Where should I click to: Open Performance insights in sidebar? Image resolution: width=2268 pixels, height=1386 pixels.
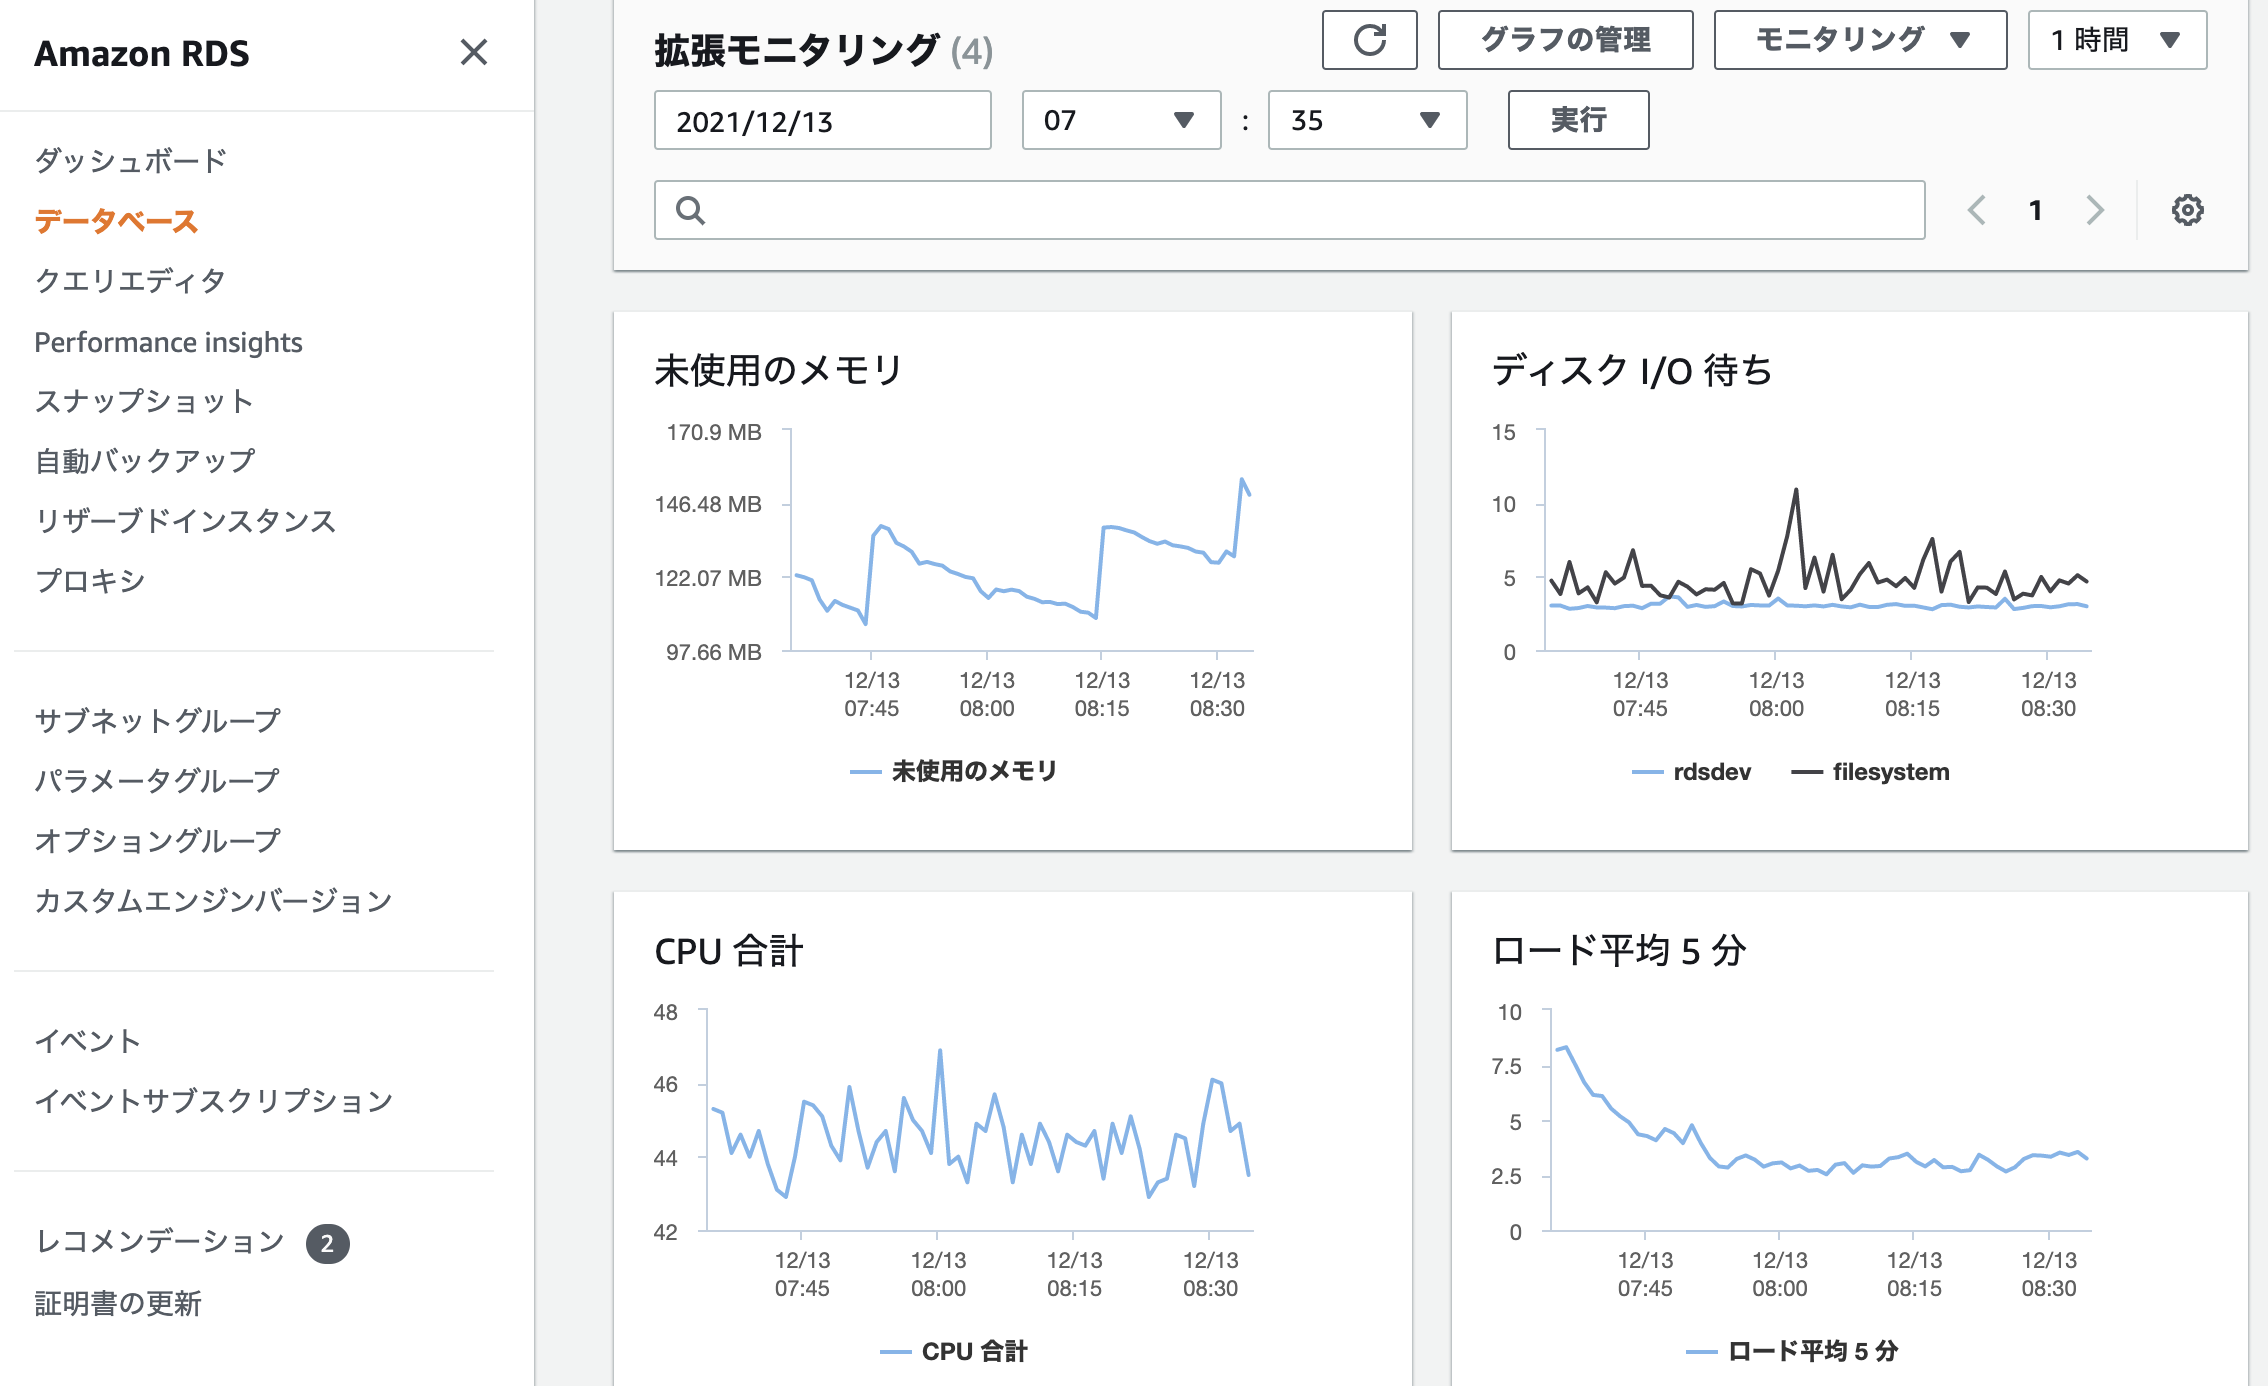(168, 342)
